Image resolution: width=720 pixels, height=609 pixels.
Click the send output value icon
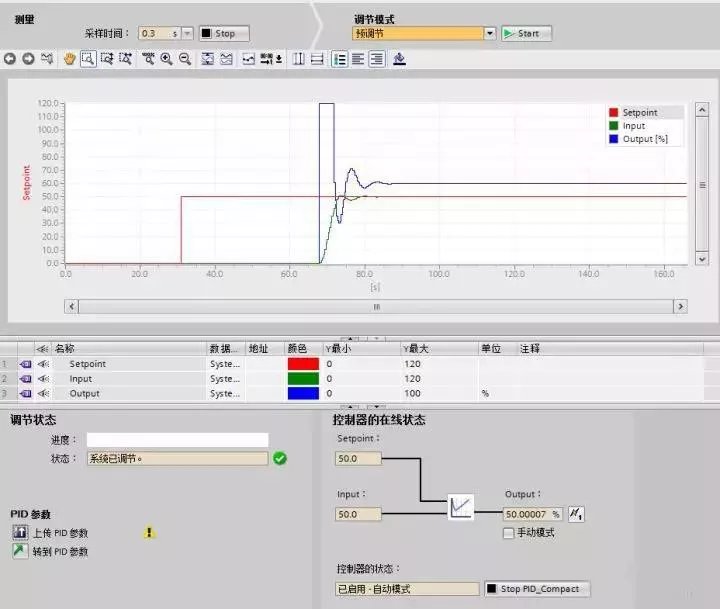[576, 514]
